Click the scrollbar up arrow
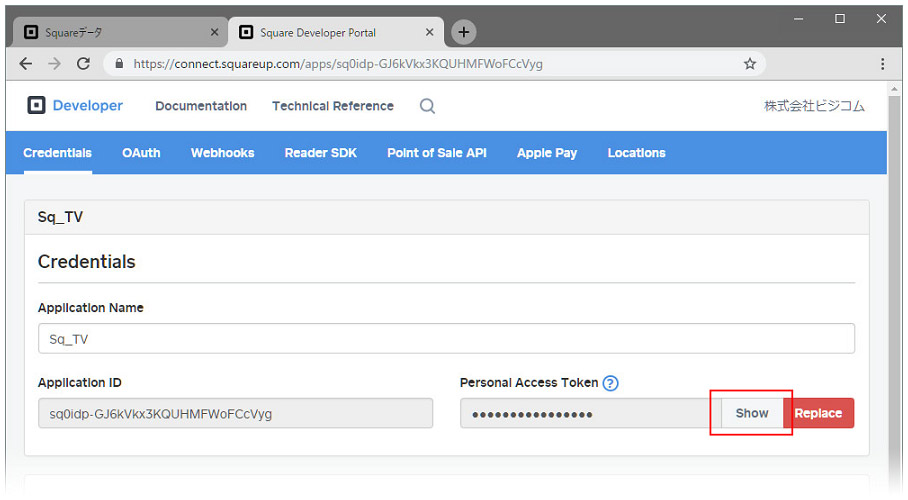908x500 pixels. [895, 89]
